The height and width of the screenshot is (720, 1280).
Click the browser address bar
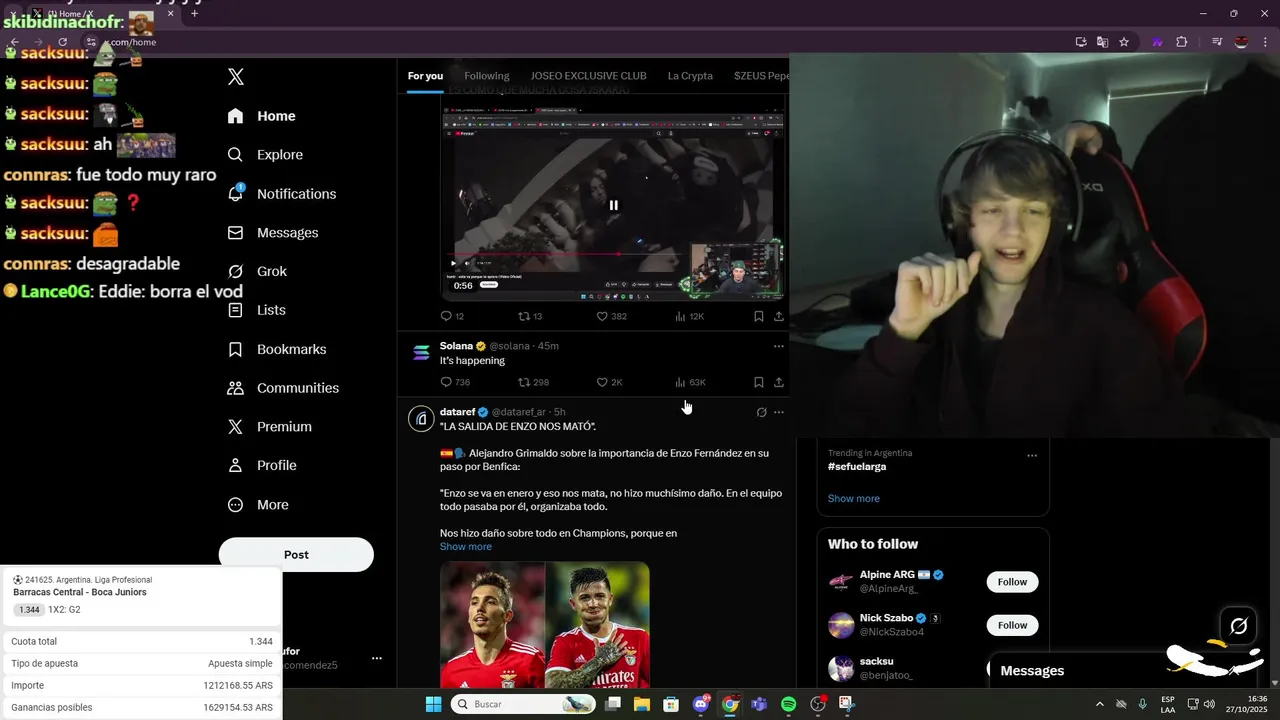tap(580, 42)
